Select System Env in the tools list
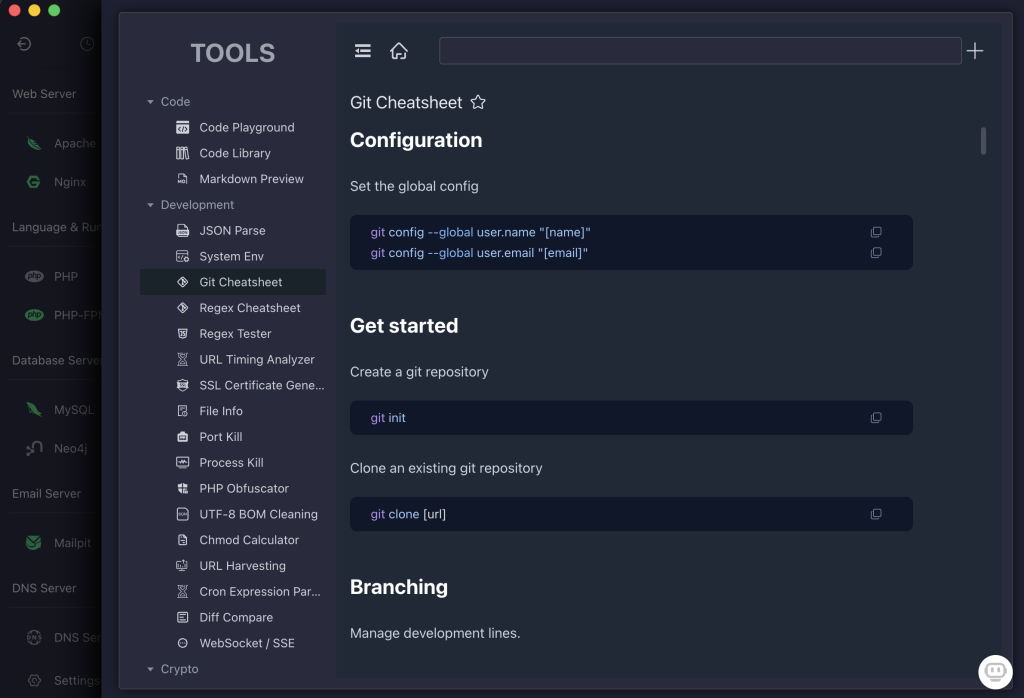1024x698 pixels. 231,257
